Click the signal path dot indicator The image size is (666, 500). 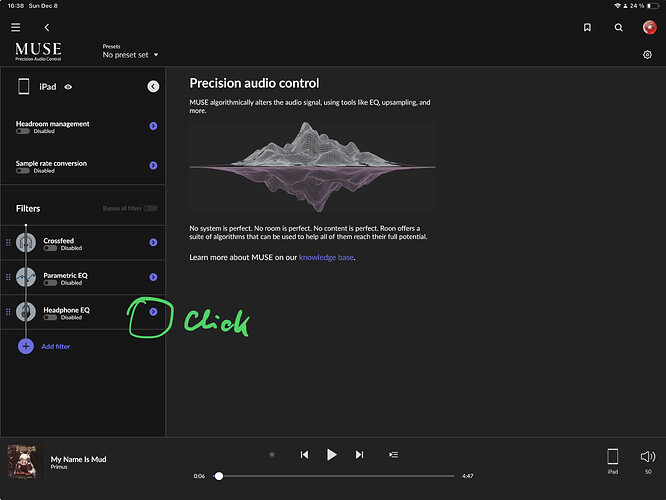272,455
